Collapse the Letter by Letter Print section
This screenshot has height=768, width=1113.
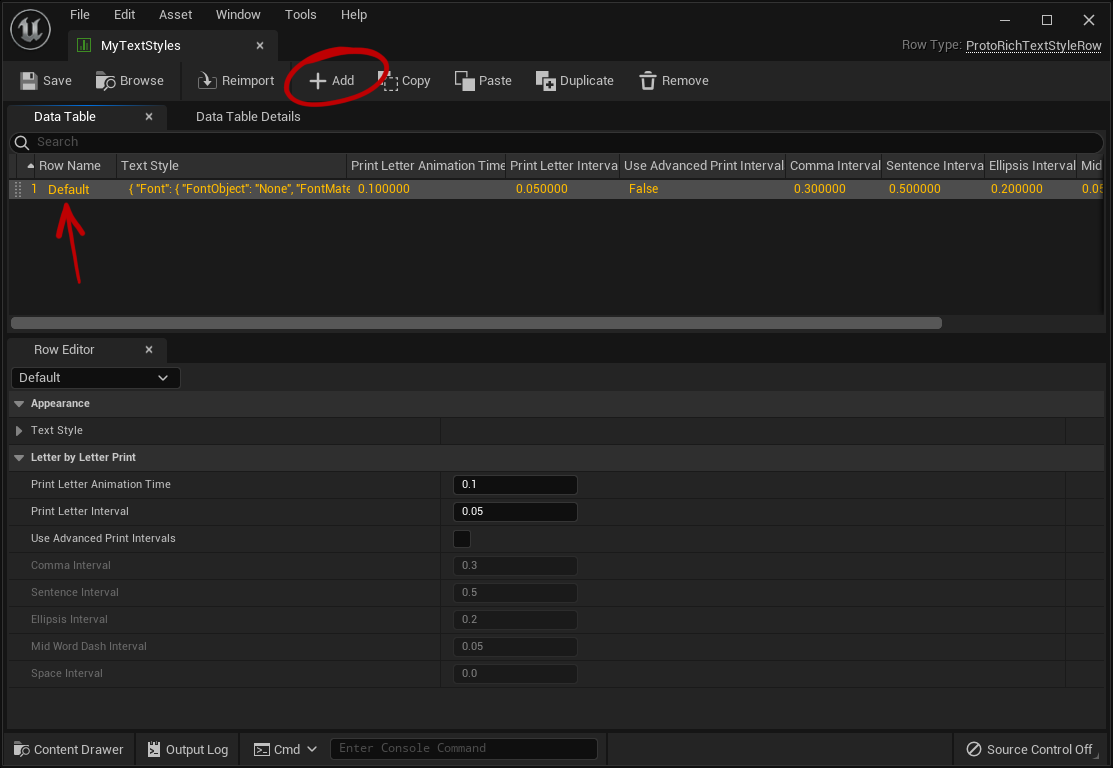click(x=19, y=458)
